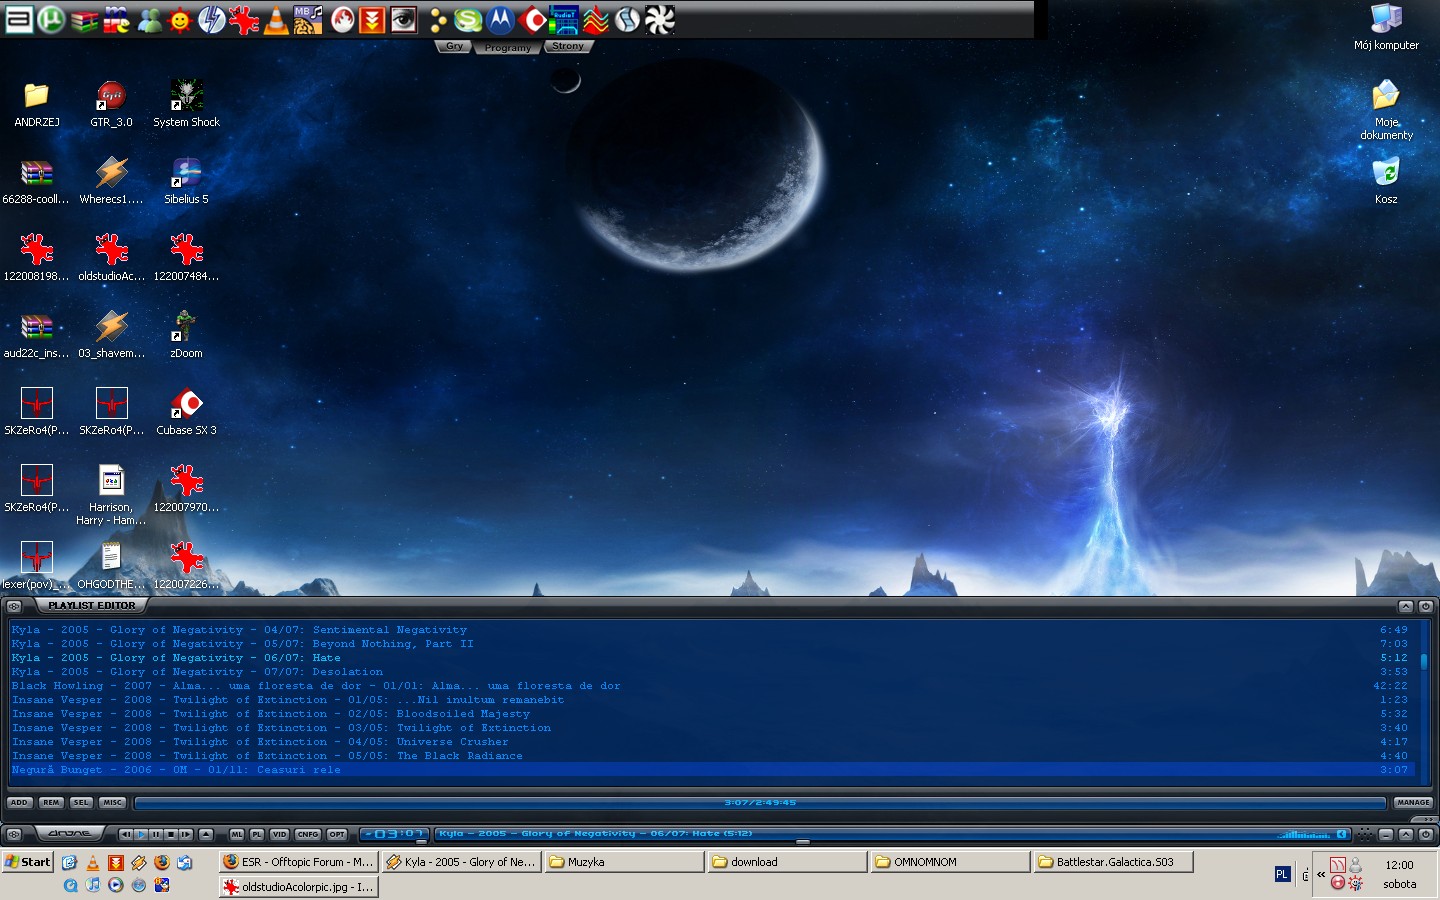Viewport: 1440px width, 900px height.
Task: Expand hidden system tray icons
Action: tap(1321, 874)
